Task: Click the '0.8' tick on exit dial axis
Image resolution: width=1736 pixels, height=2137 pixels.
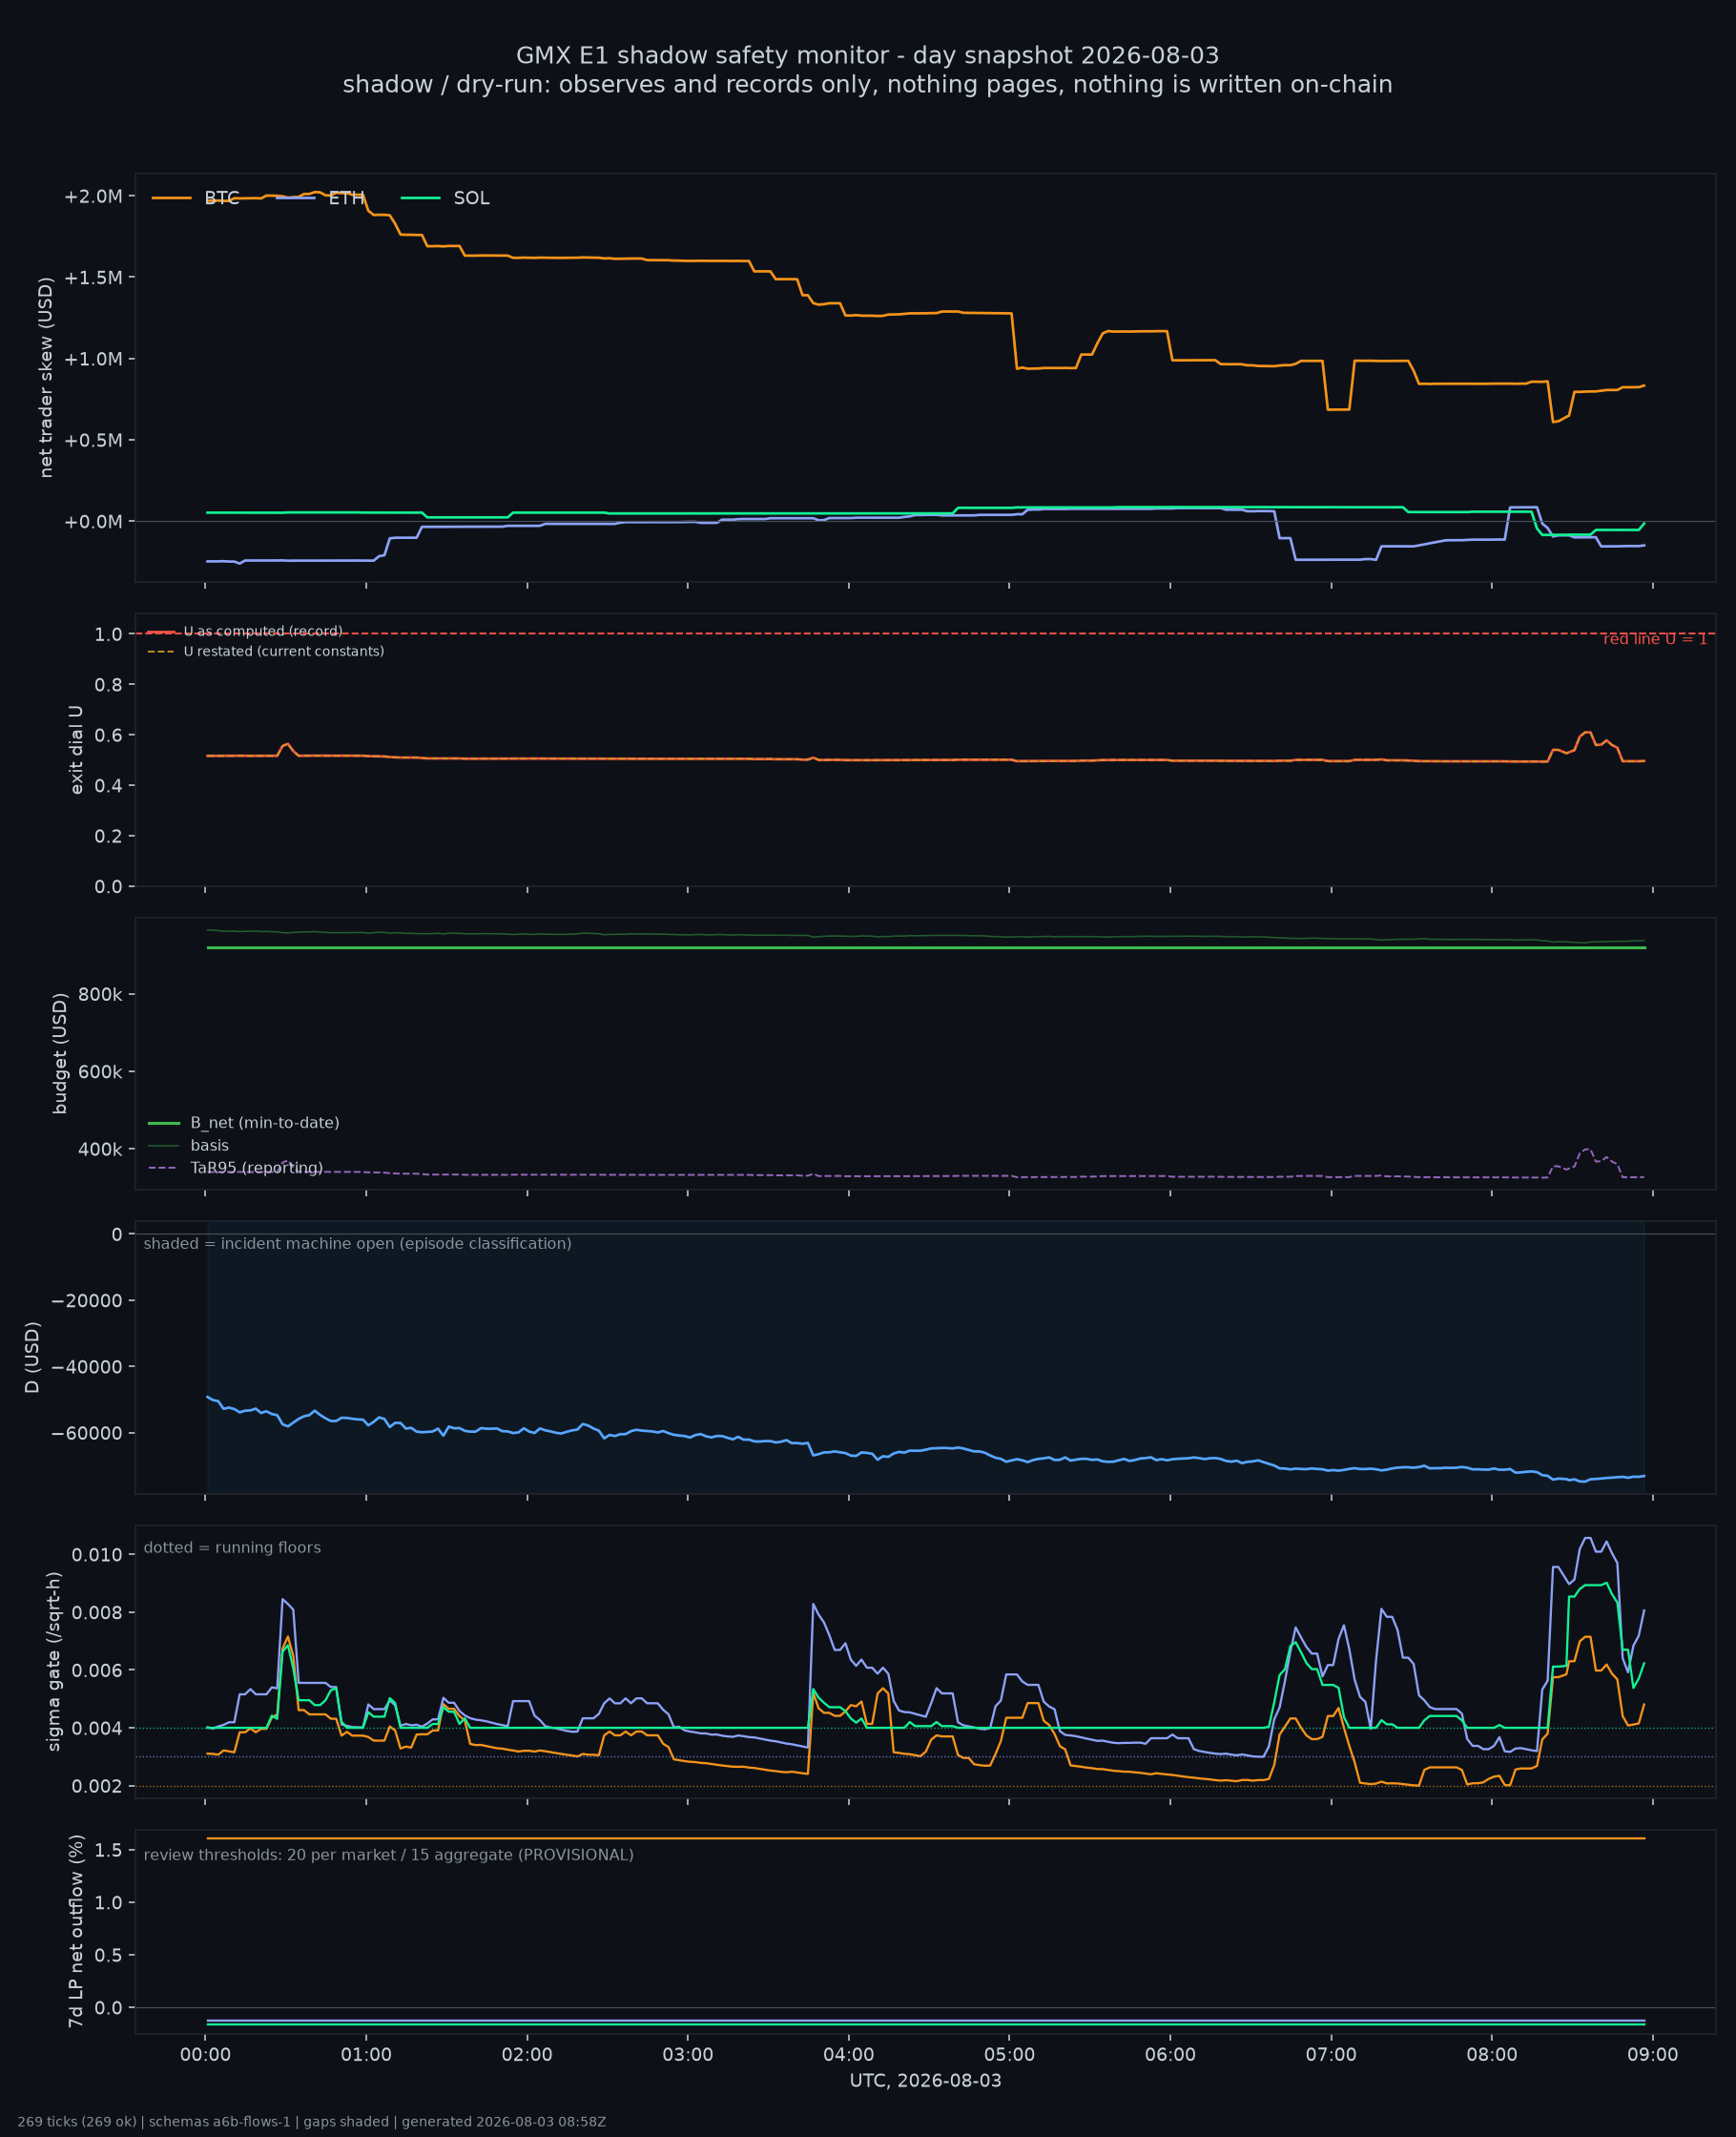Action: point(109,685)
